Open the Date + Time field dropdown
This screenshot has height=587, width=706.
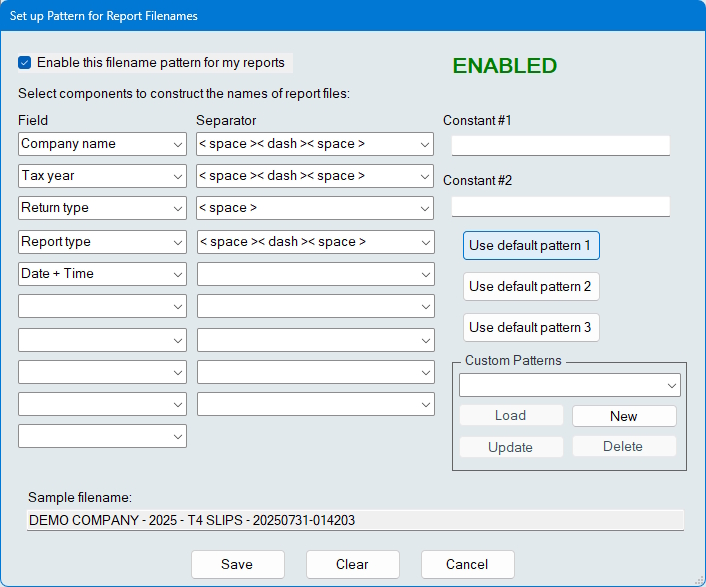coord(102,274)
